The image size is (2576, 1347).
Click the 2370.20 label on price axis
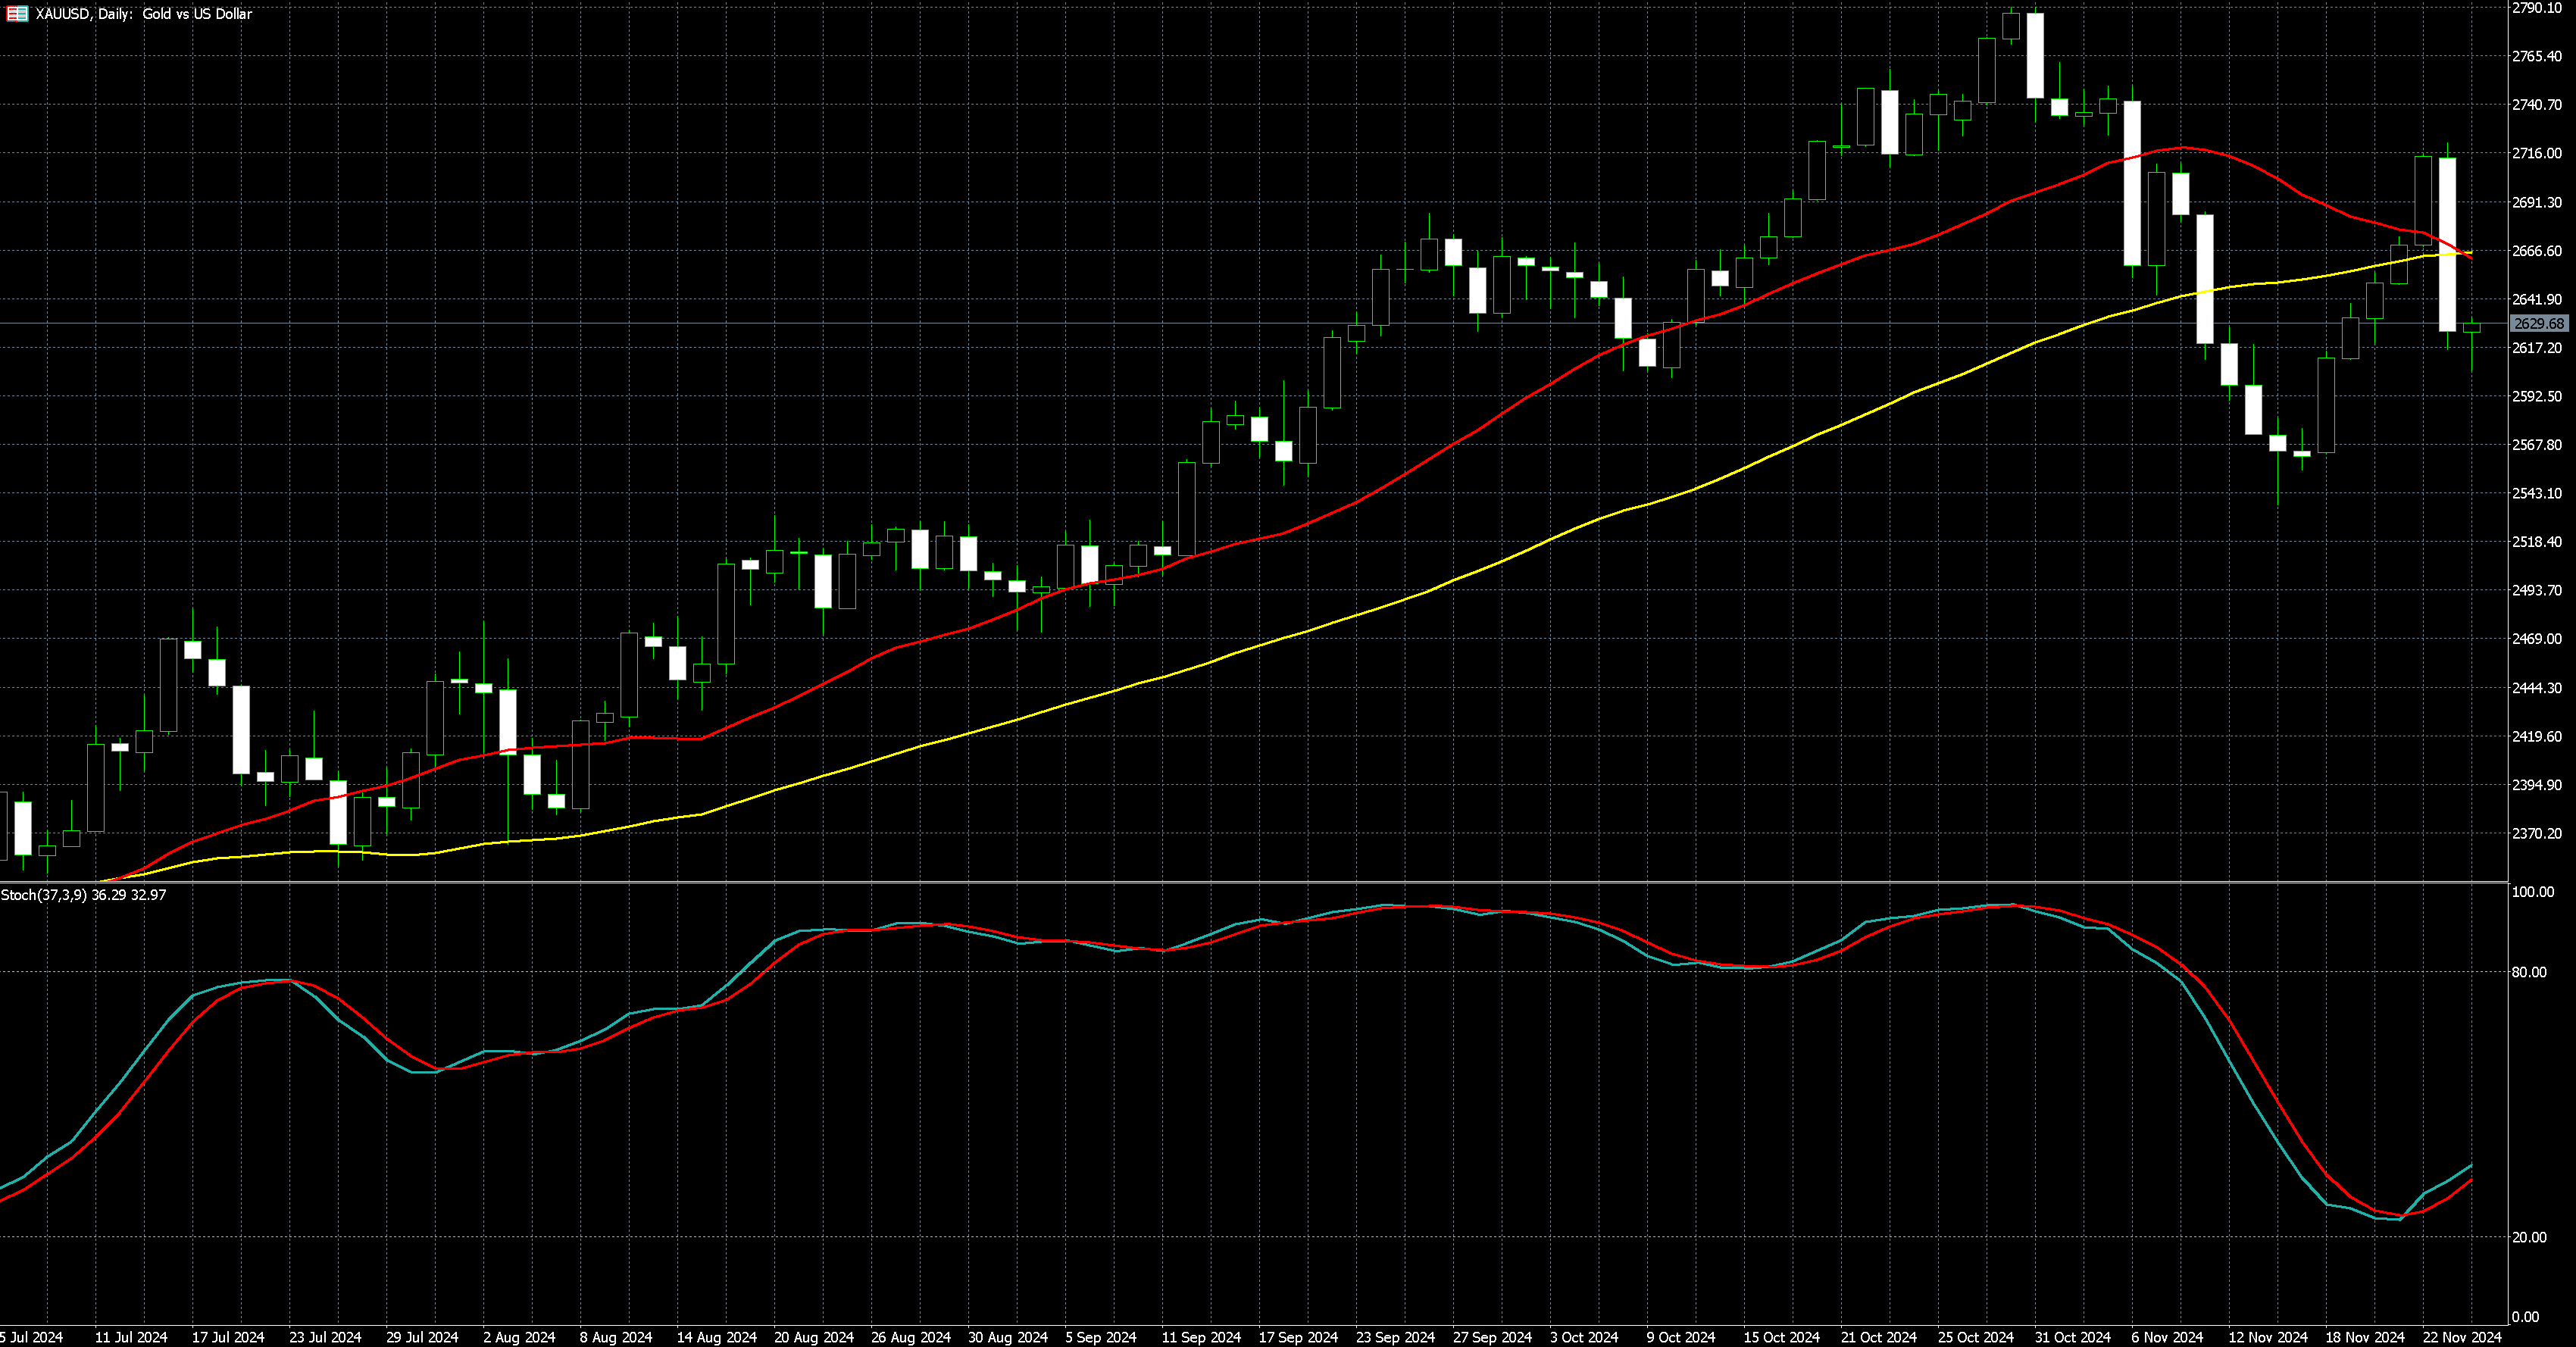coord(2537,833)
